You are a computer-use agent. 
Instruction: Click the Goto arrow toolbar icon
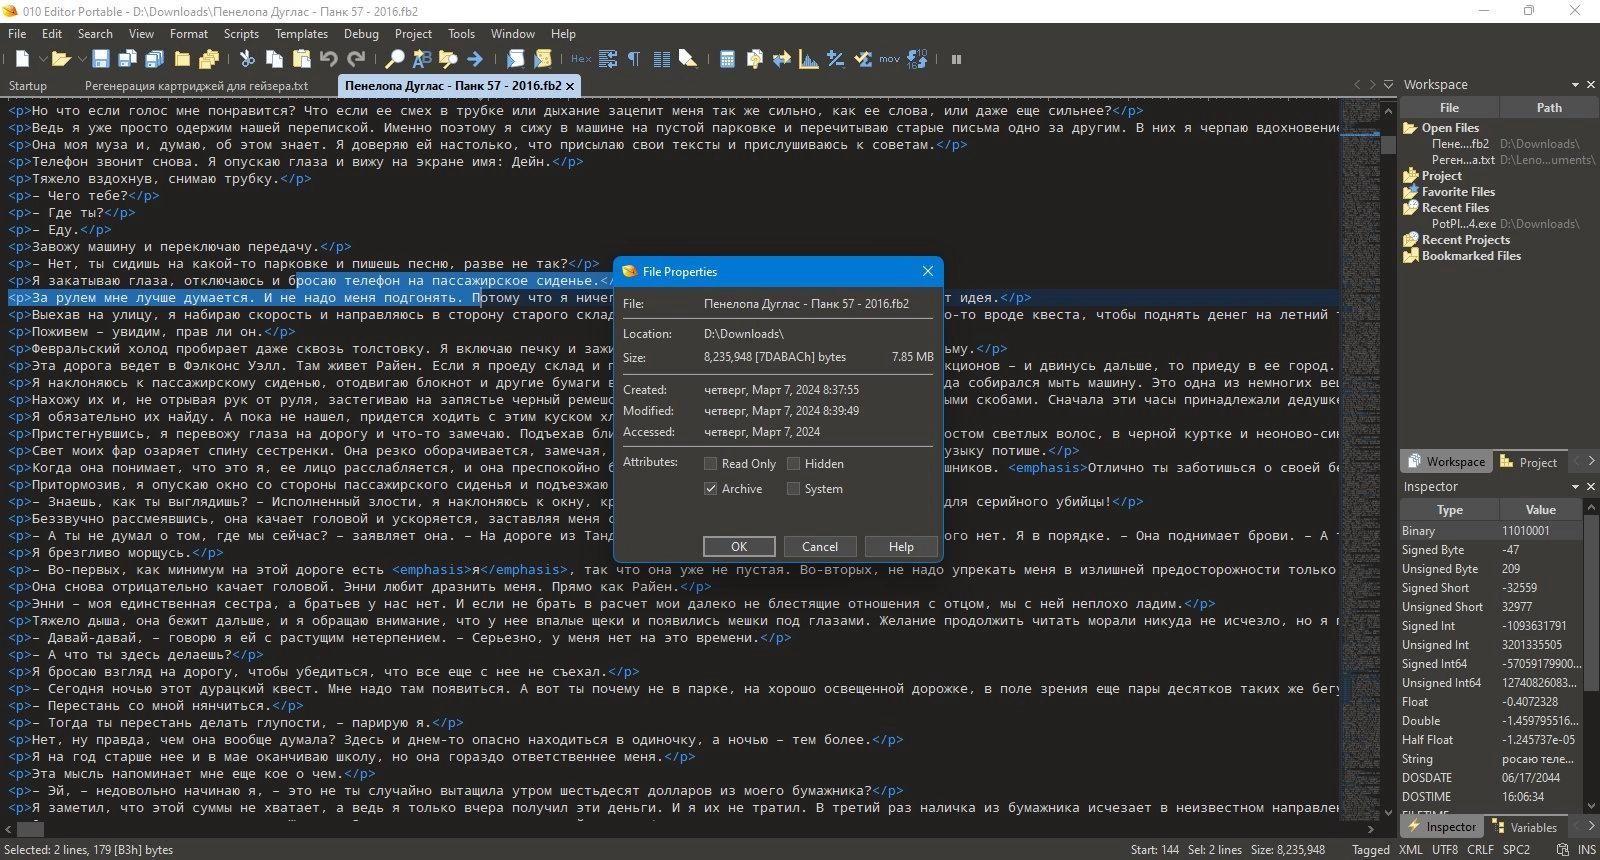coord(475,59)
